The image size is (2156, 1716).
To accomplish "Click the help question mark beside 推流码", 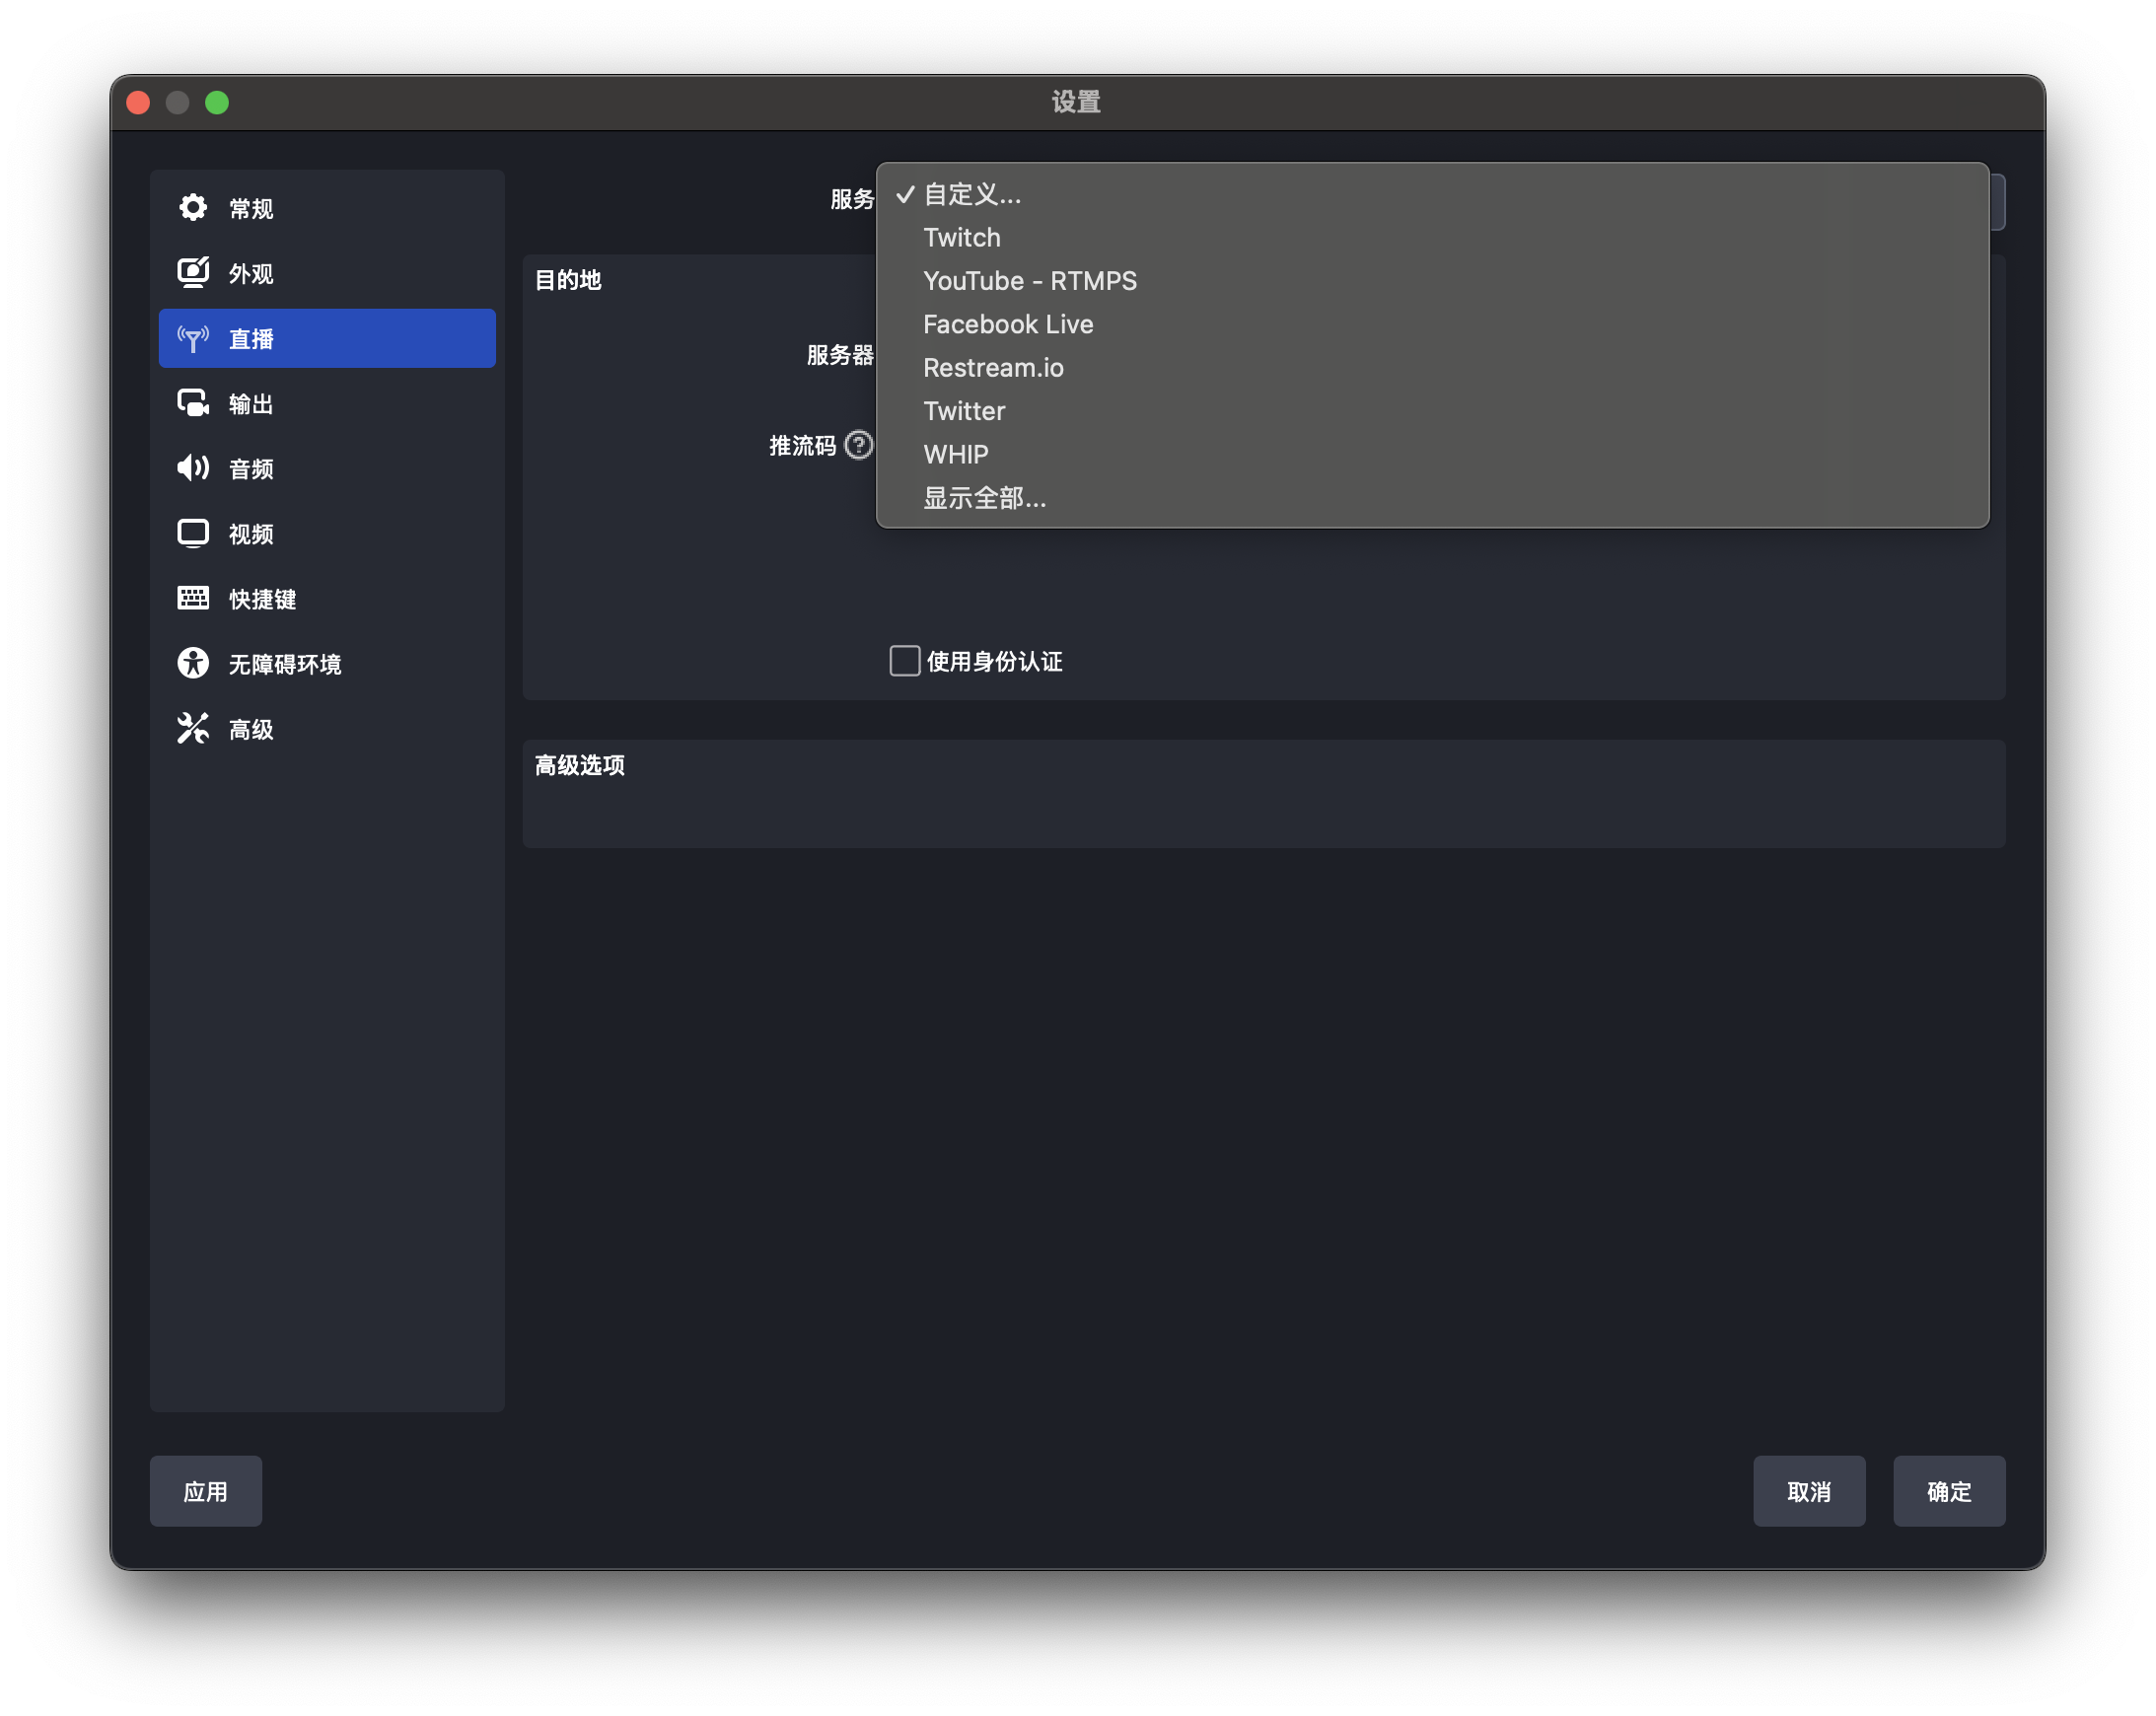I will point(858,445).
